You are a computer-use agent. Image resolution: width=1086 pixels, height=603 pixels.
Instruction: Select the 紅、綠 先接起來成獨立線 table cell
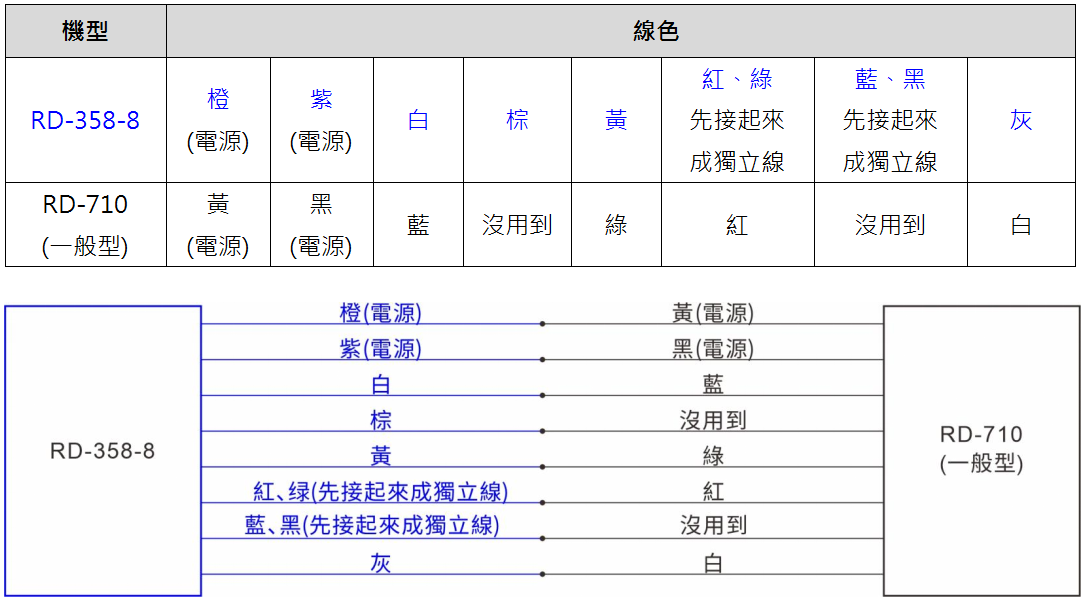[738, 120]
